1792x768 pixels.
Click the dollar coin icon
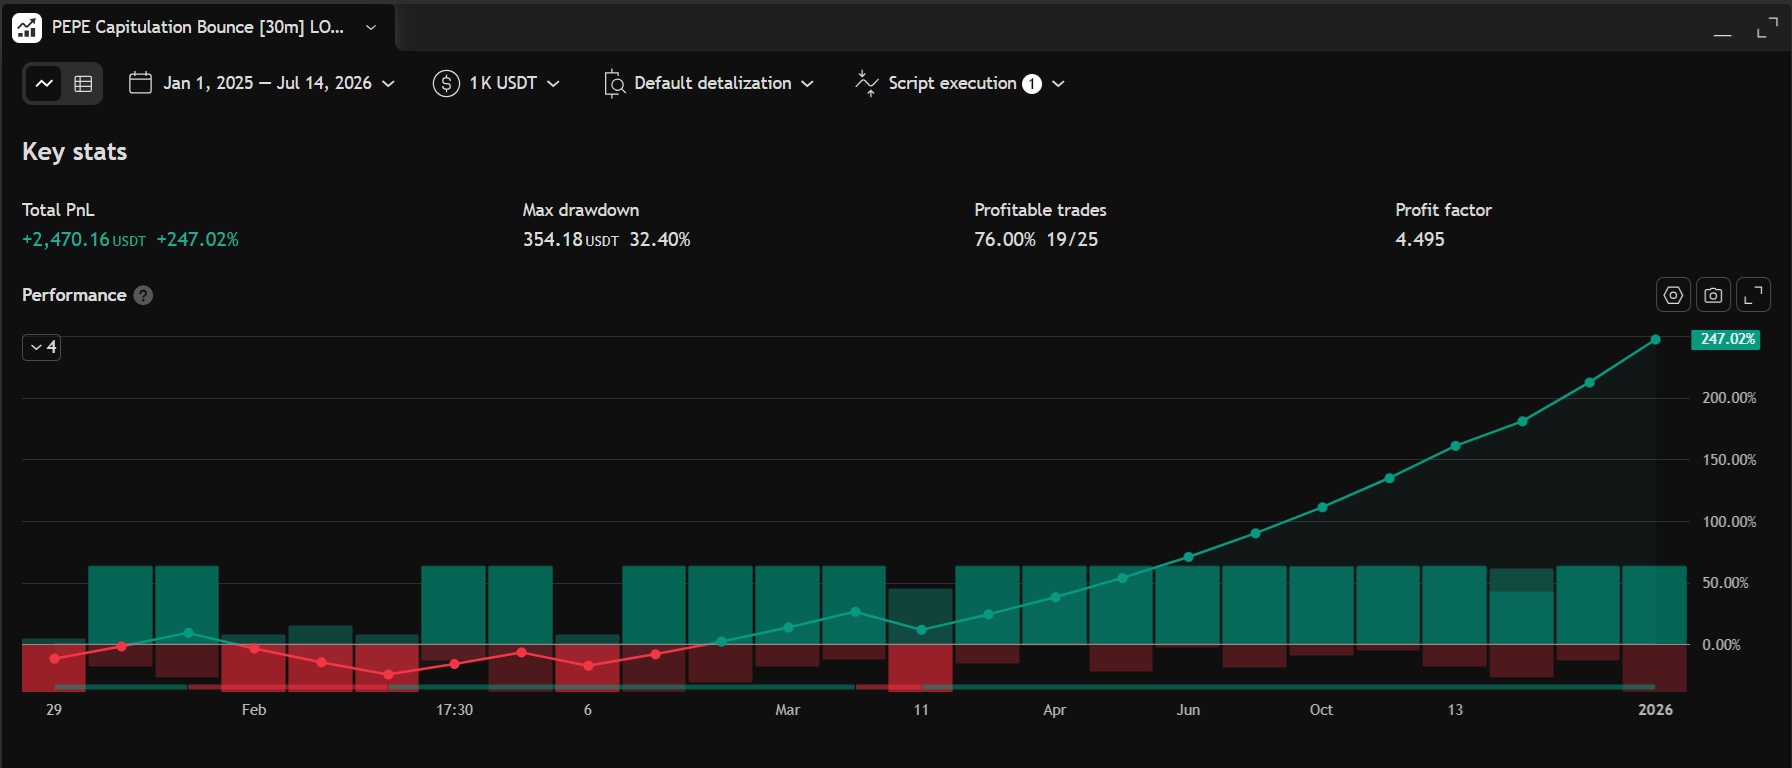446,83
